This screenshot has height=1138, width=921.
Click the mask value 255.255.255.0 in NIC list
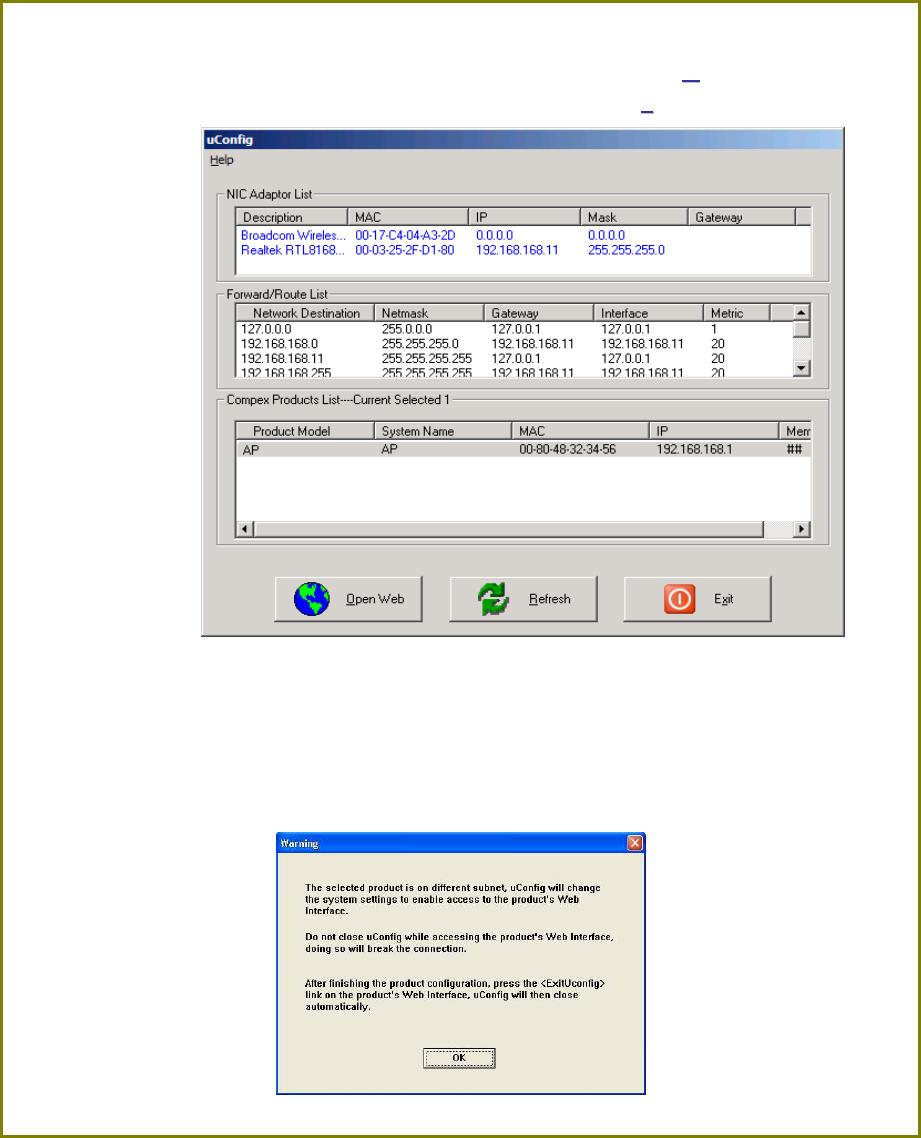click(x=626, y=250)
